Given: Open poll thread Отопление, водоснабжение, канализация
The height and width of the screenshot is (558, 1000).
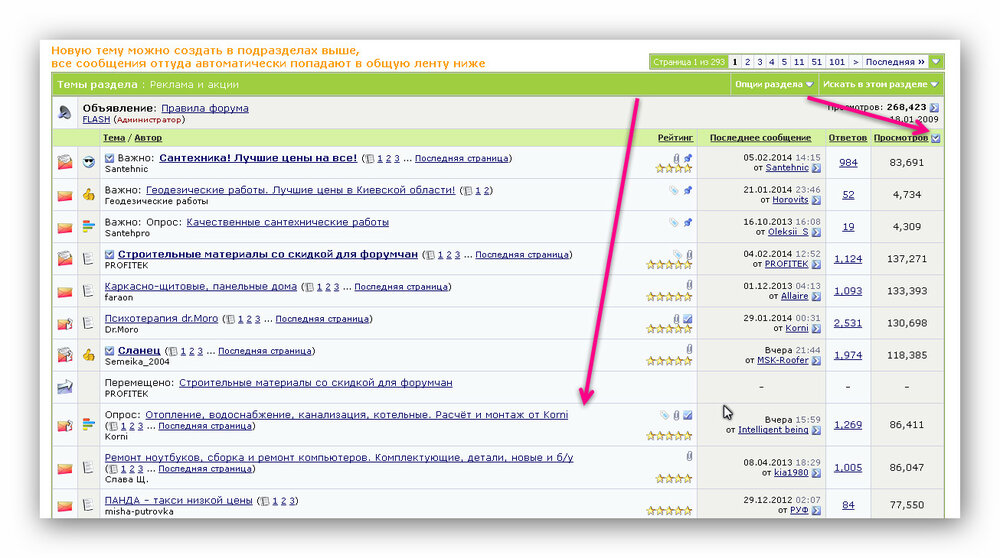Looking at the screenshot, I should point(357,415).
